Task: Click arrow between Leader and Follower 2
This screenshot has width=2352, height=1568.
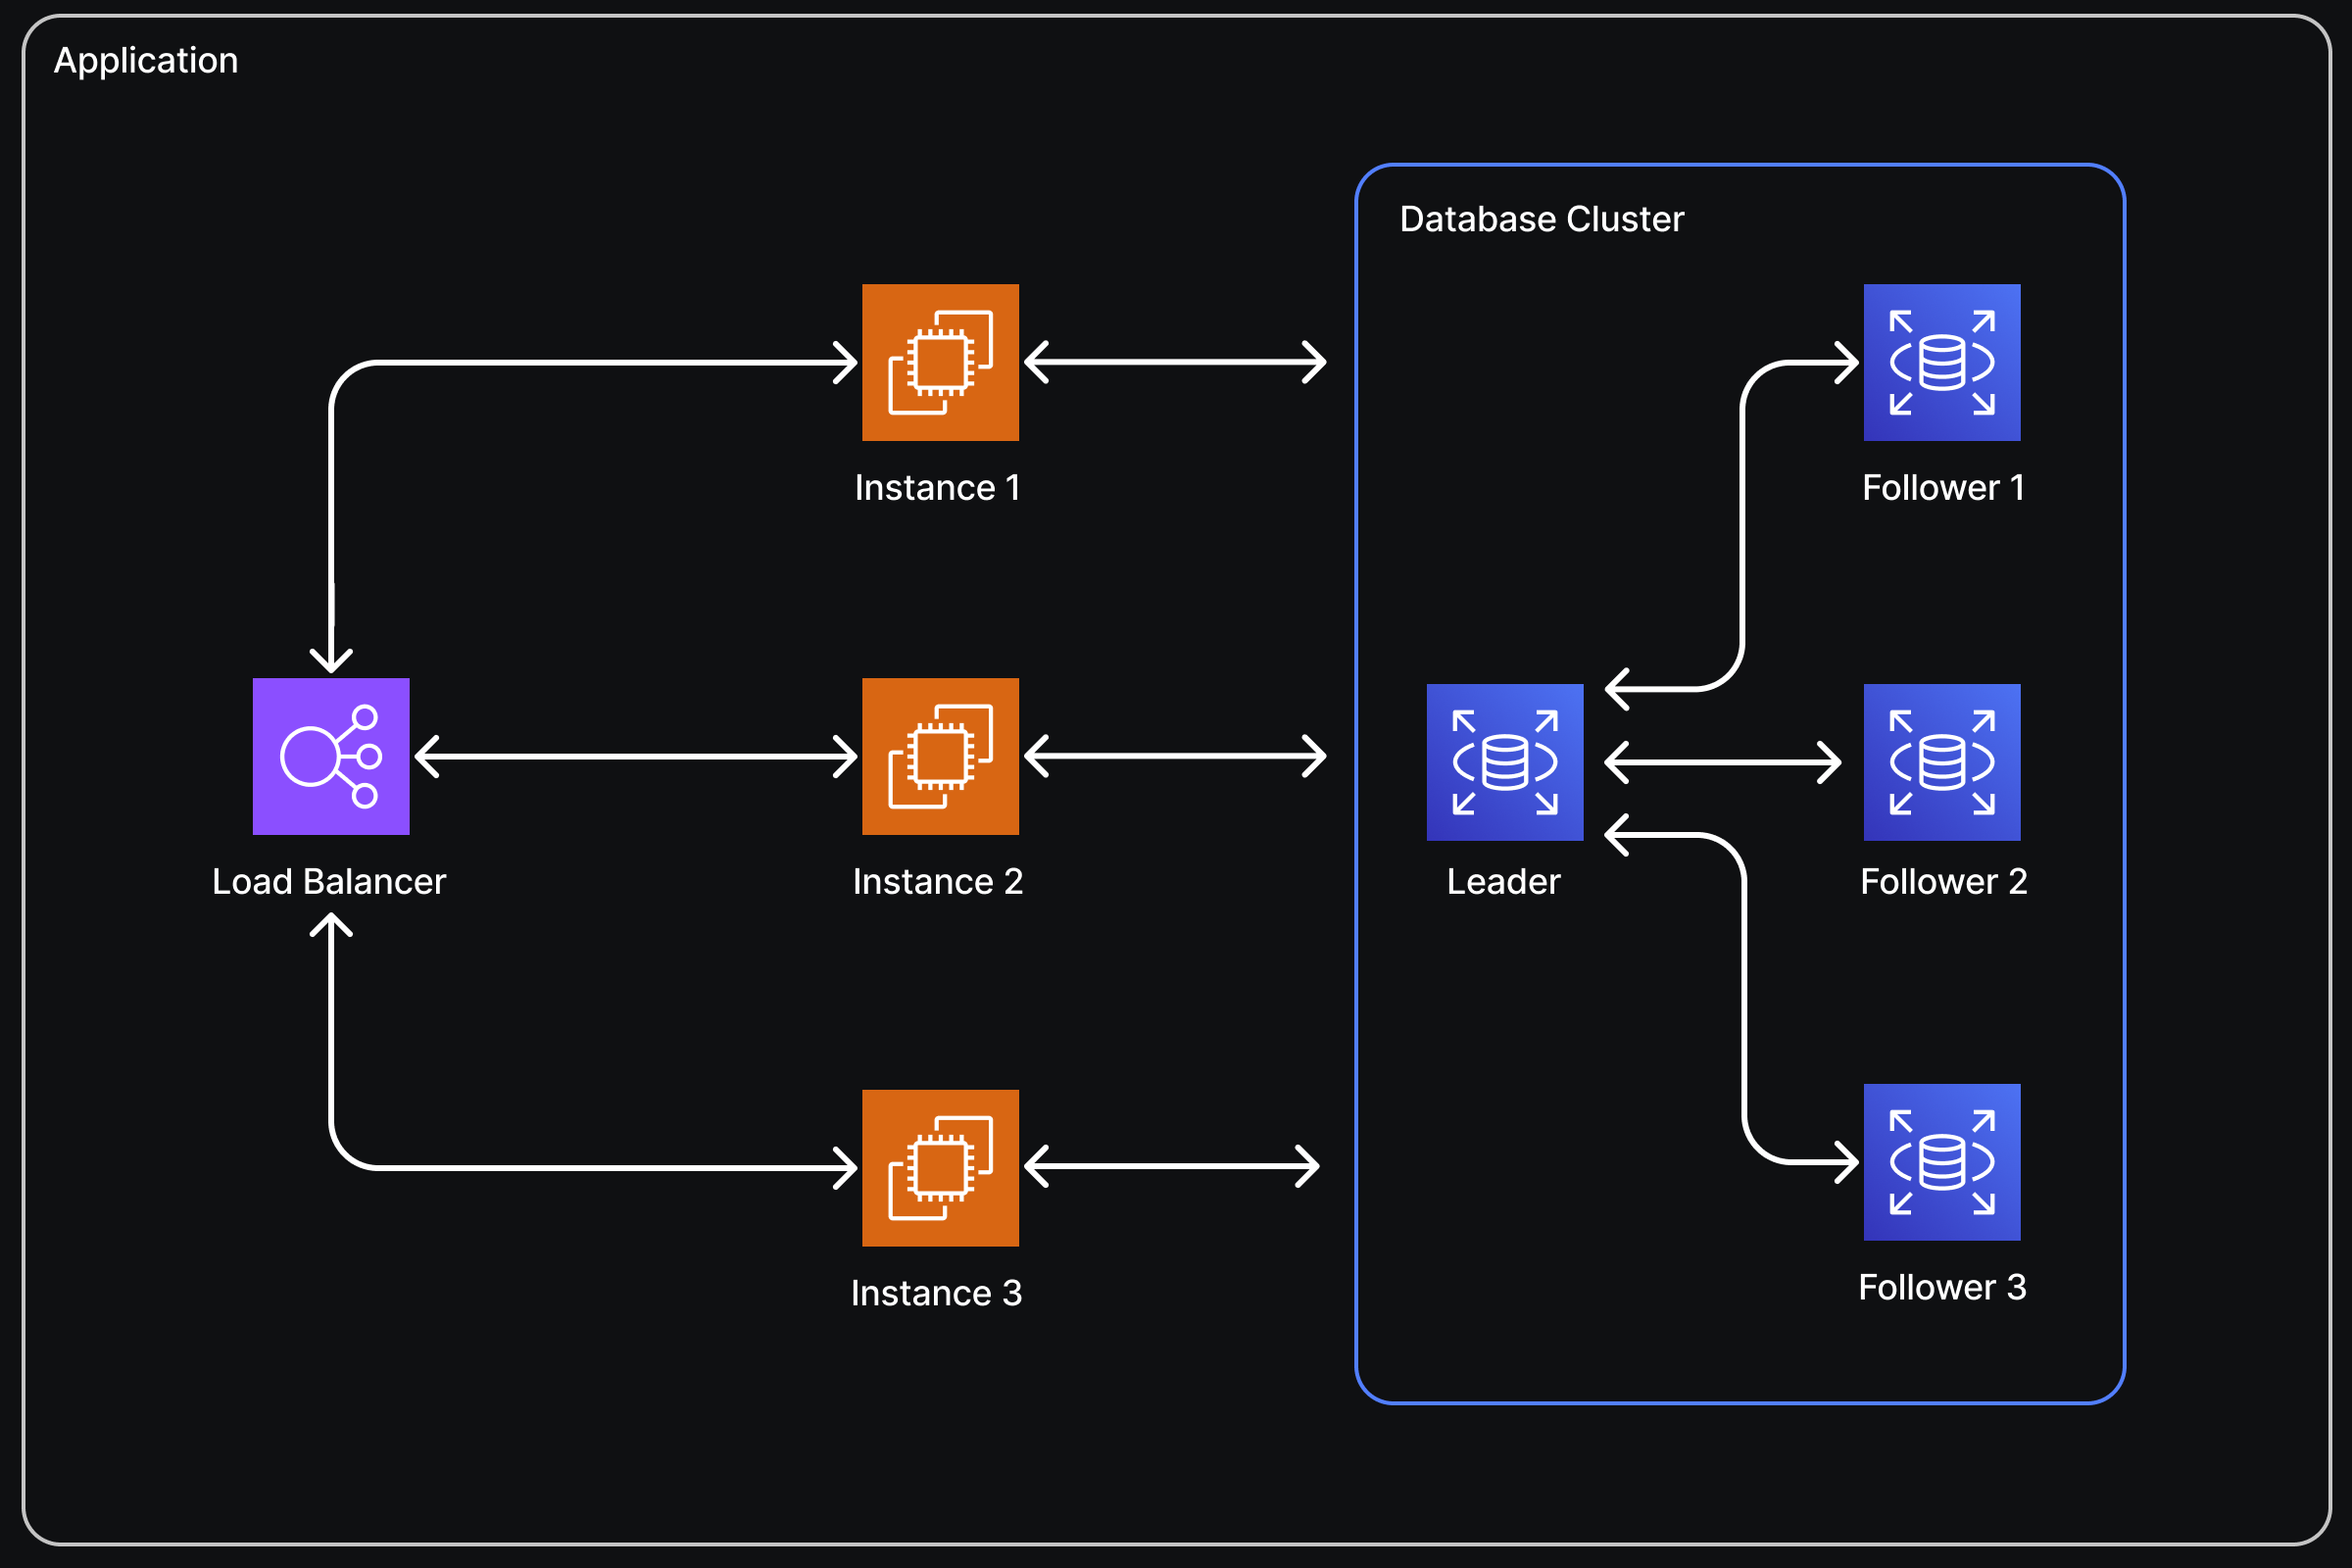Action: (x=1722, y=763)
